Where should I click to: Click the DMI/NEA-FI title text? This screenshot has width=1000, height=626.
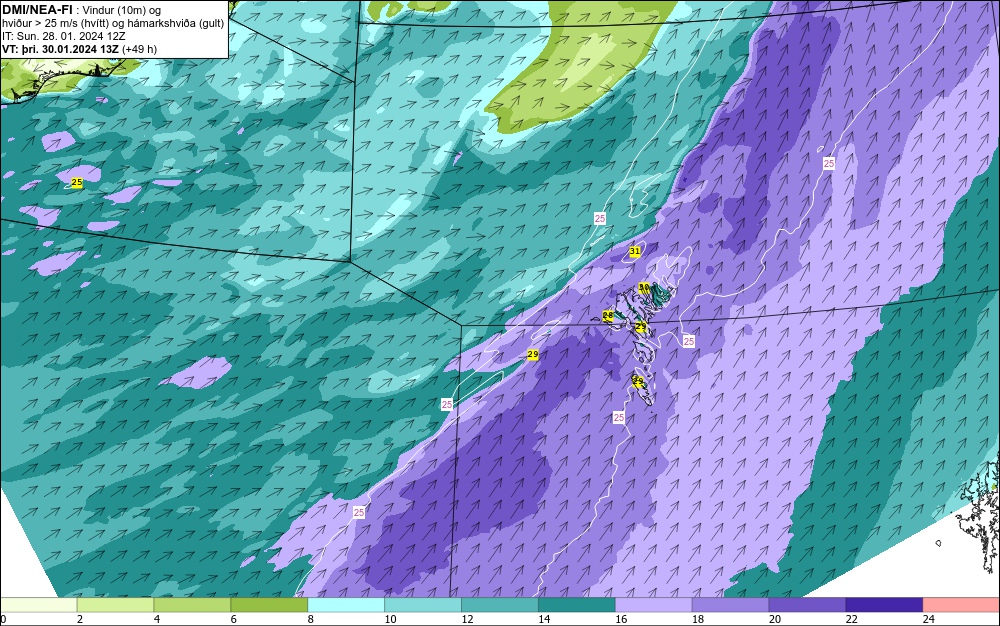(x=37, y=10)
